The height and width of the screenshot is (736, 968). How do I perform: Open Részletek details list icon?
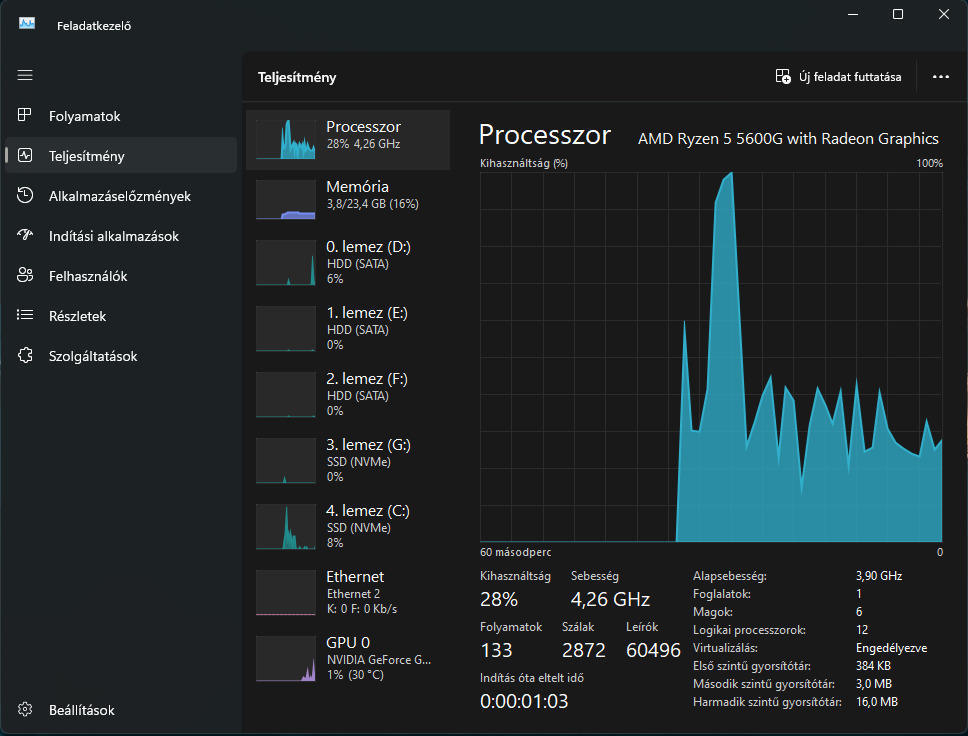(x=25, y=316)
